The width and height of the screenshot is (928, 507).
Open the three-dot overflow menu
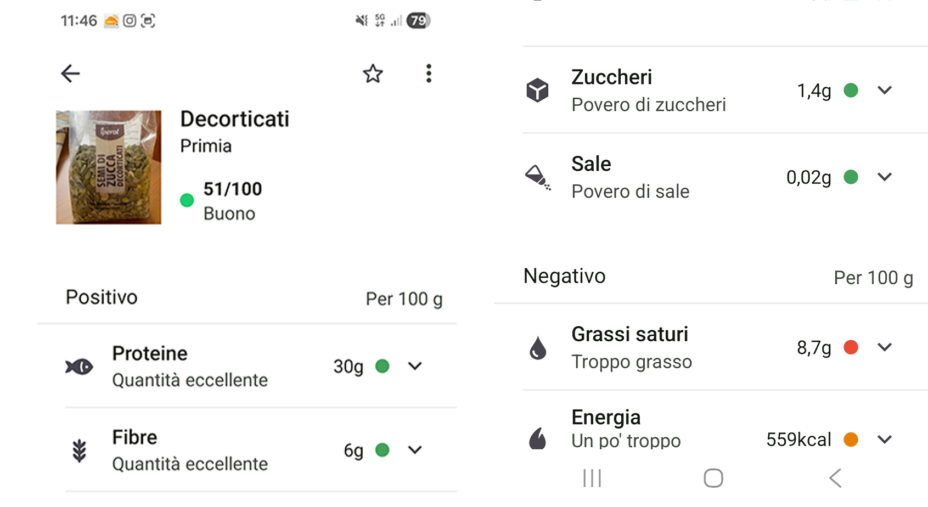(x=428, y=73)
